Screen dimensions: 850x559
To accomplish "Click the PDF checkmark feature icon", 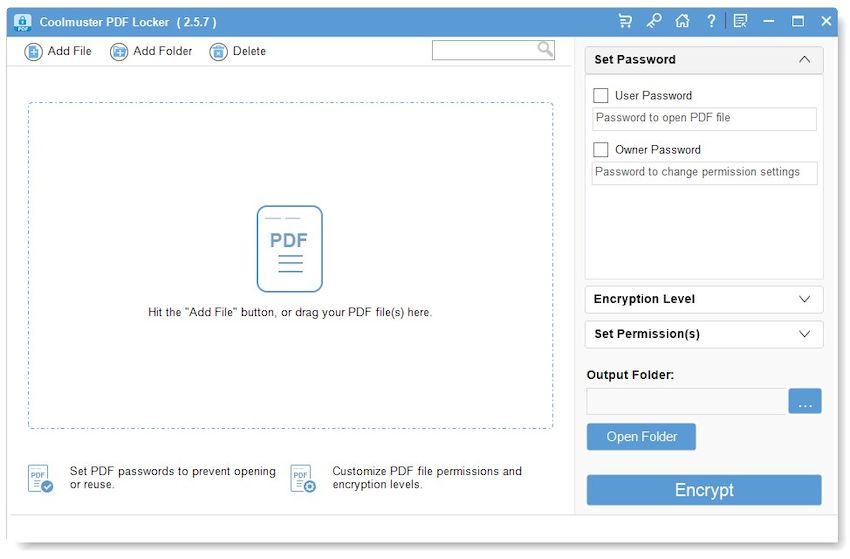I will click(x=40, y=478).
